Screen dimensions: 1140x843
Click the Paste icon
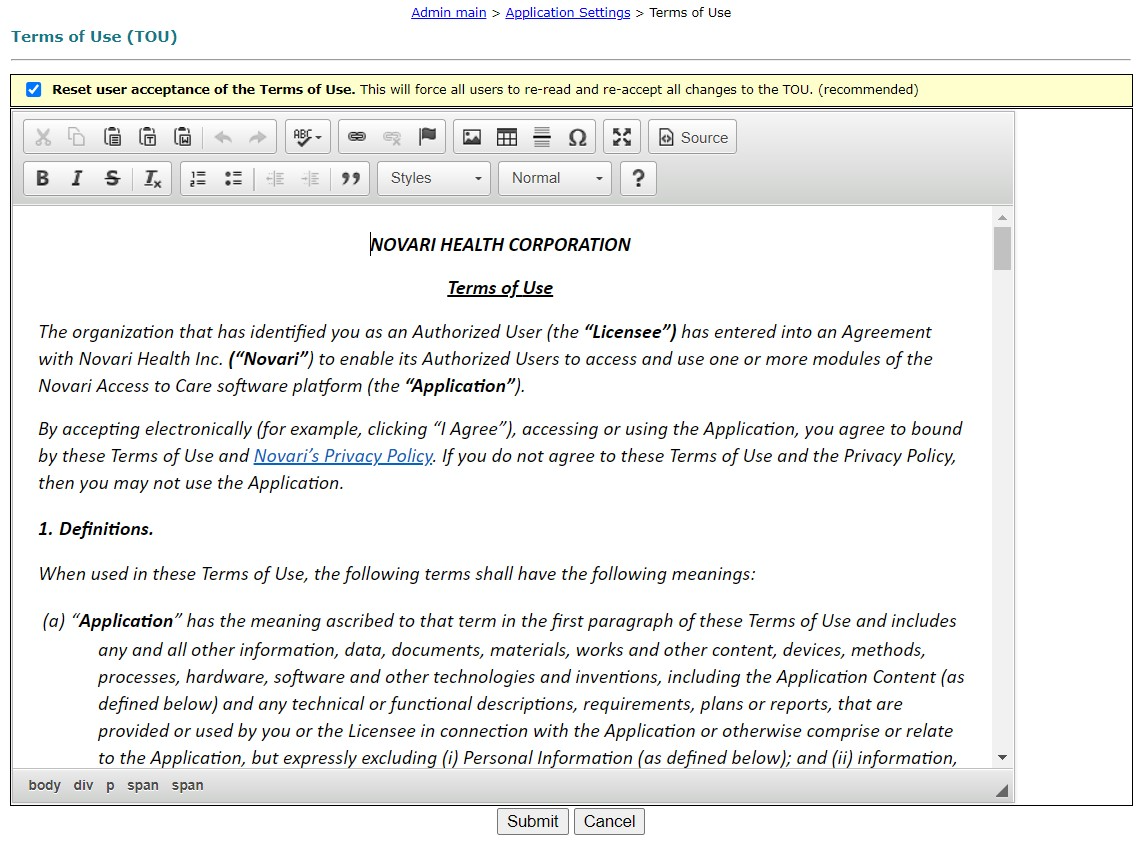point(112,137)
